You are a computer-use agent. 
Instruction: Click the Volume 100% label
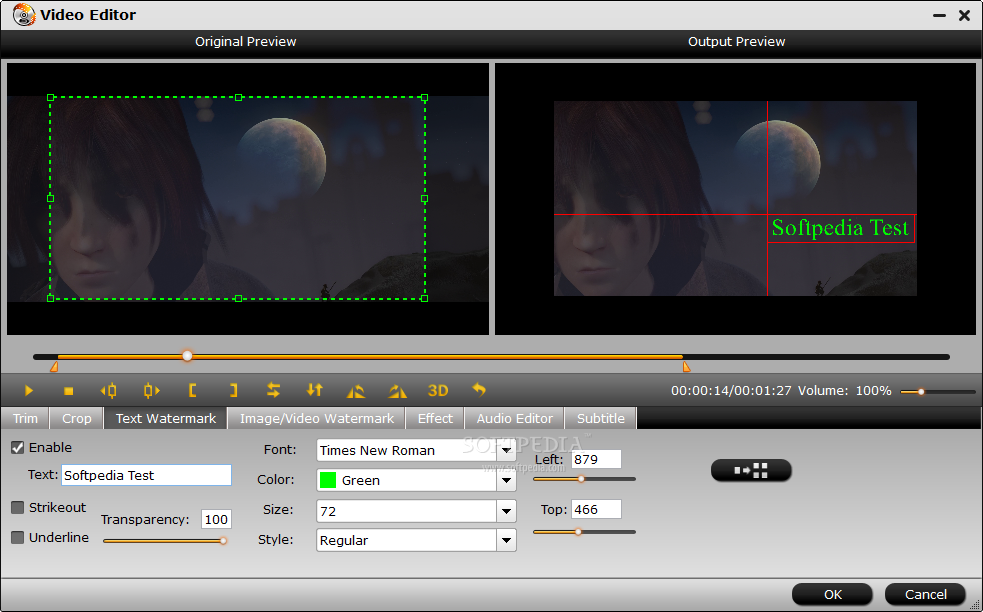tap(844, 391)
